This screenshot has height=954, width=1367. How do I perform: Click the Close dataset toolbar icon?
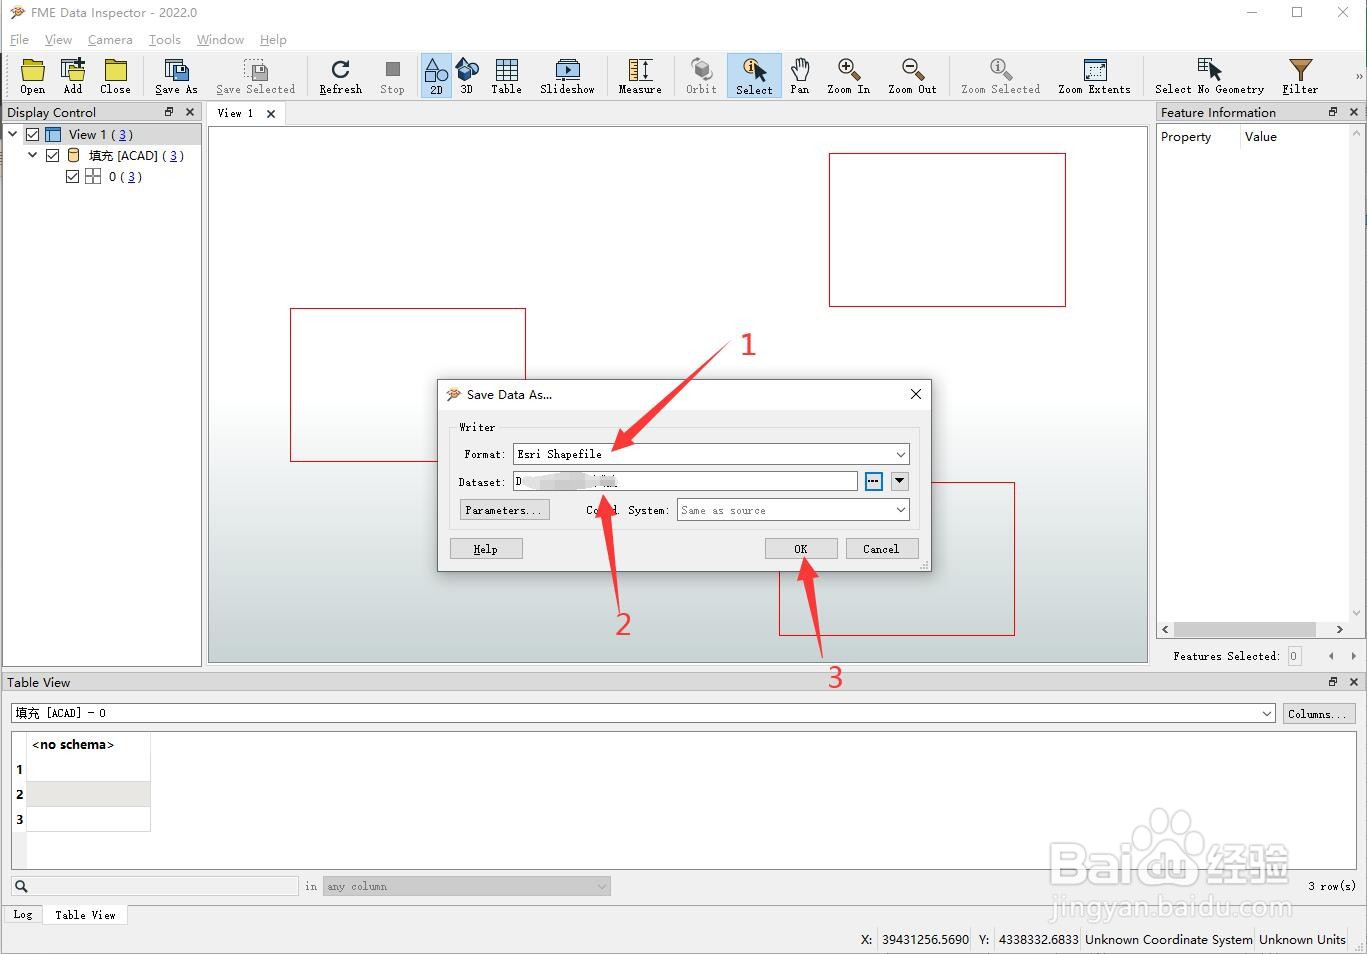(115, 76)
